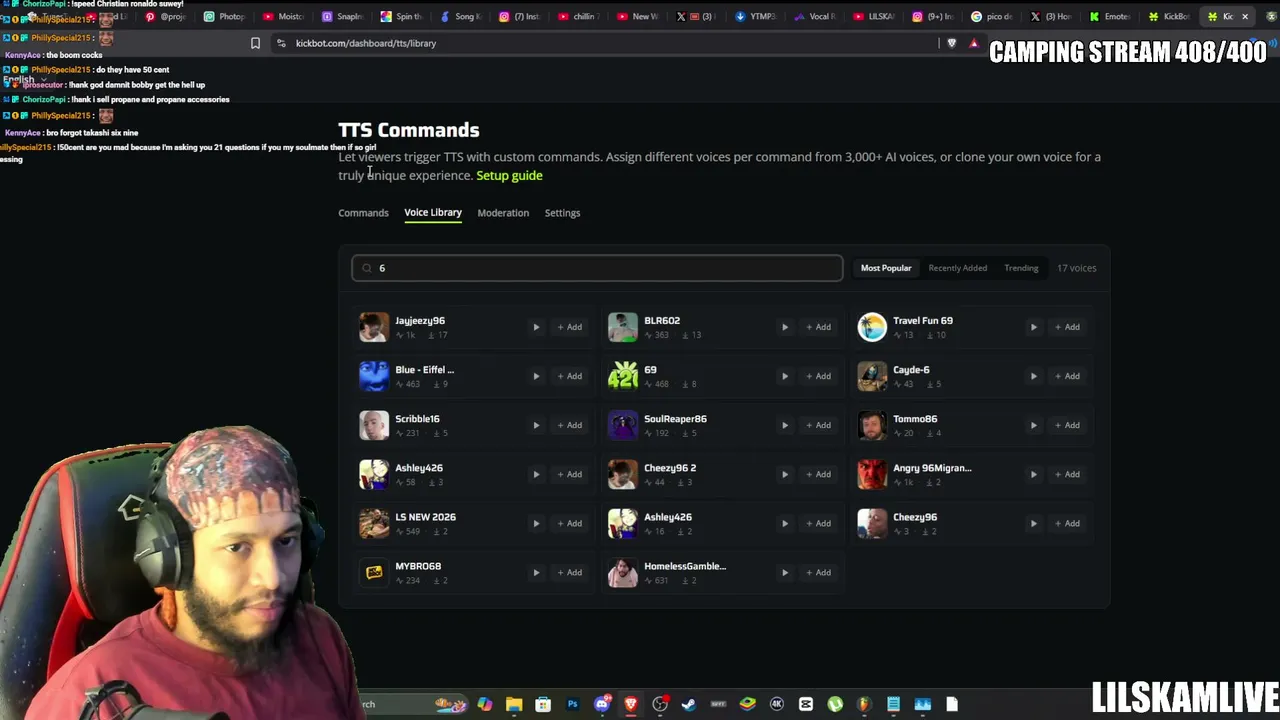Click the Angry 96Migran avatar thumbnail
The height and width of the screenshot is (720, 1280).
[x=872, y=474]
